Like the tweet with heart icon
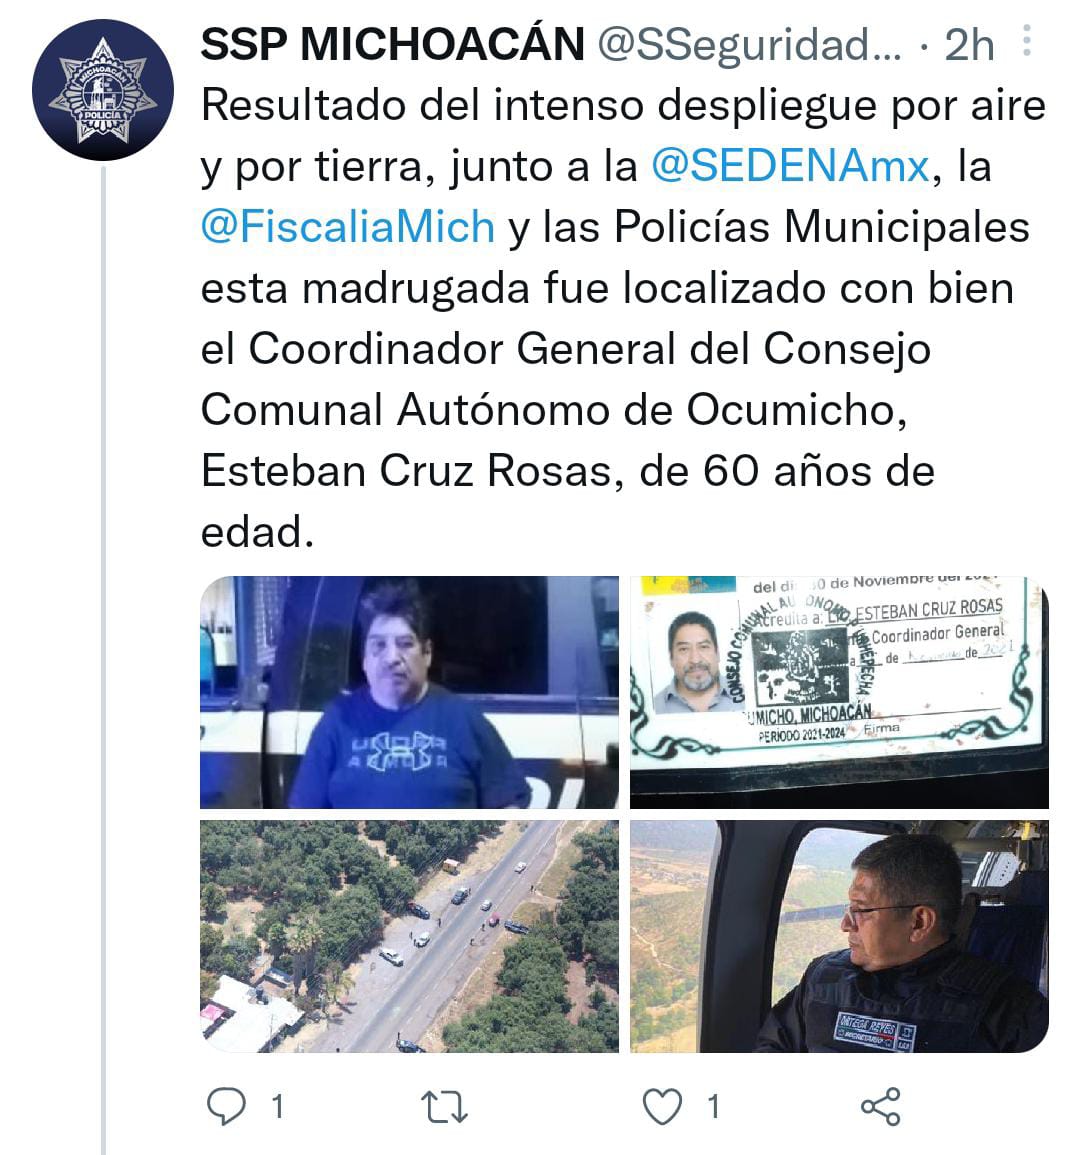The width and height of the screenshot is (1080, 1155). [x=662, y=1106]
